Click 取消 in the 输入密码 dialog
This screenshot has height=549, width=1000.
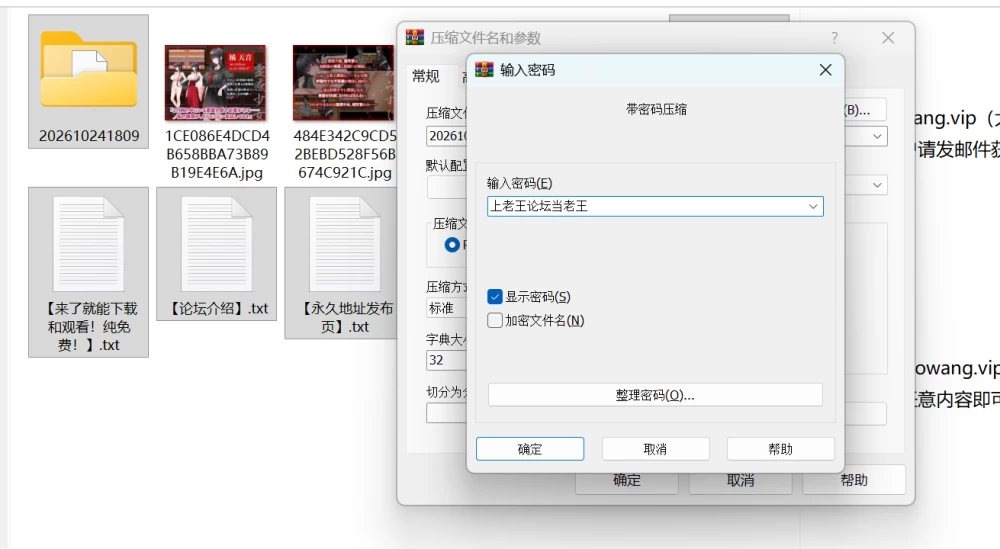(655, 449)
